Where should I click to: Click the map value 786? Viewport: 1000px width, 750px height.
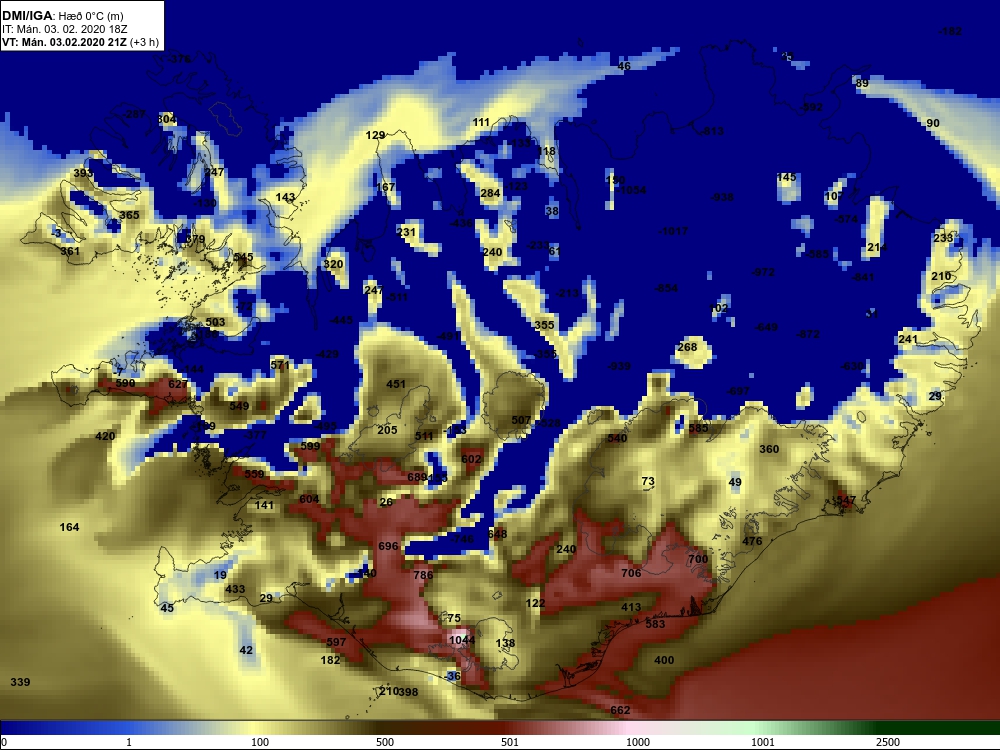(x=423, y=575)
